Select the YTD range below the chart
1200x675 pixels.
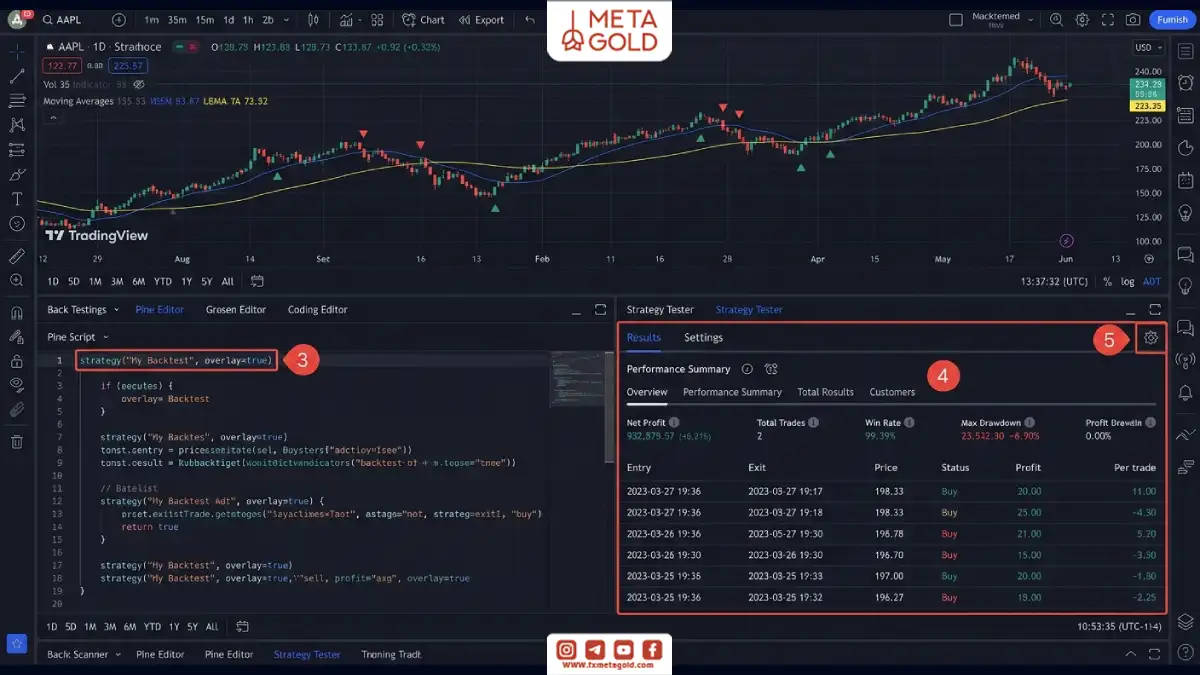[163, 281]
